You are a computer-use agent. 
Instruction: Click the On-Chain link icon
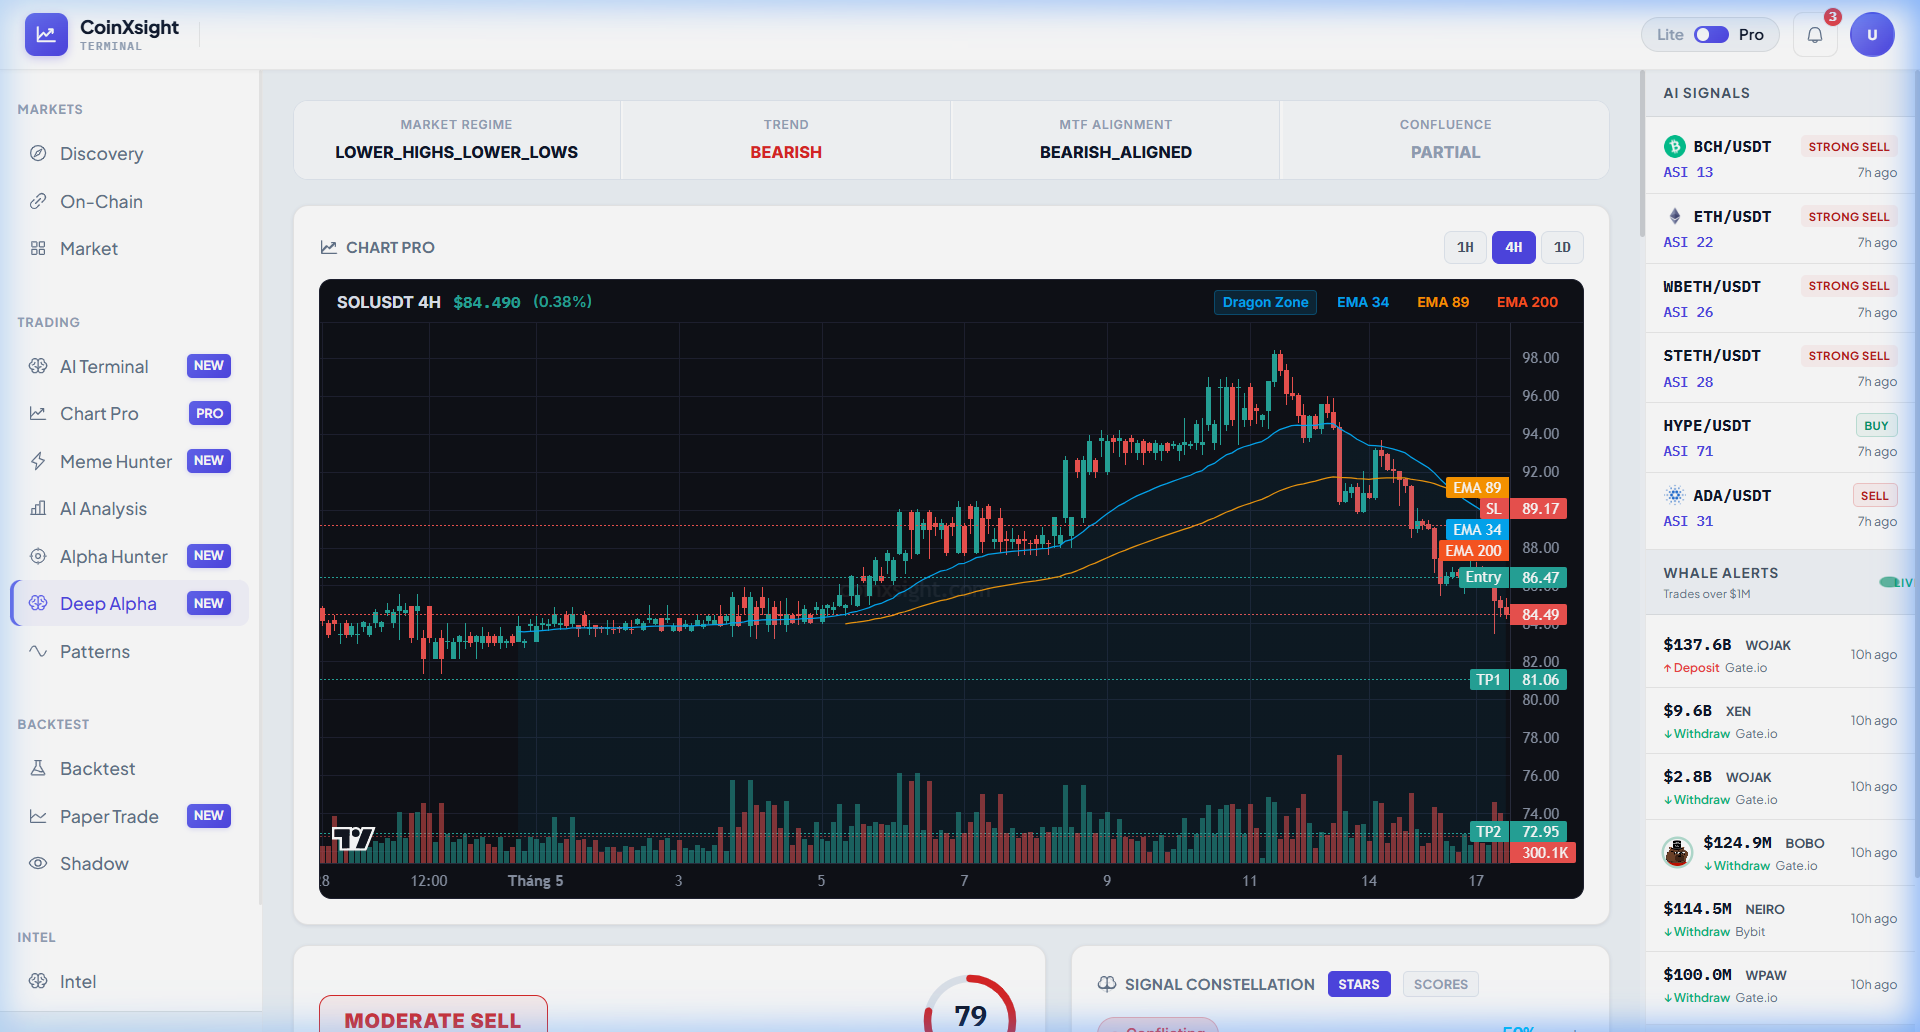(38, 201)
